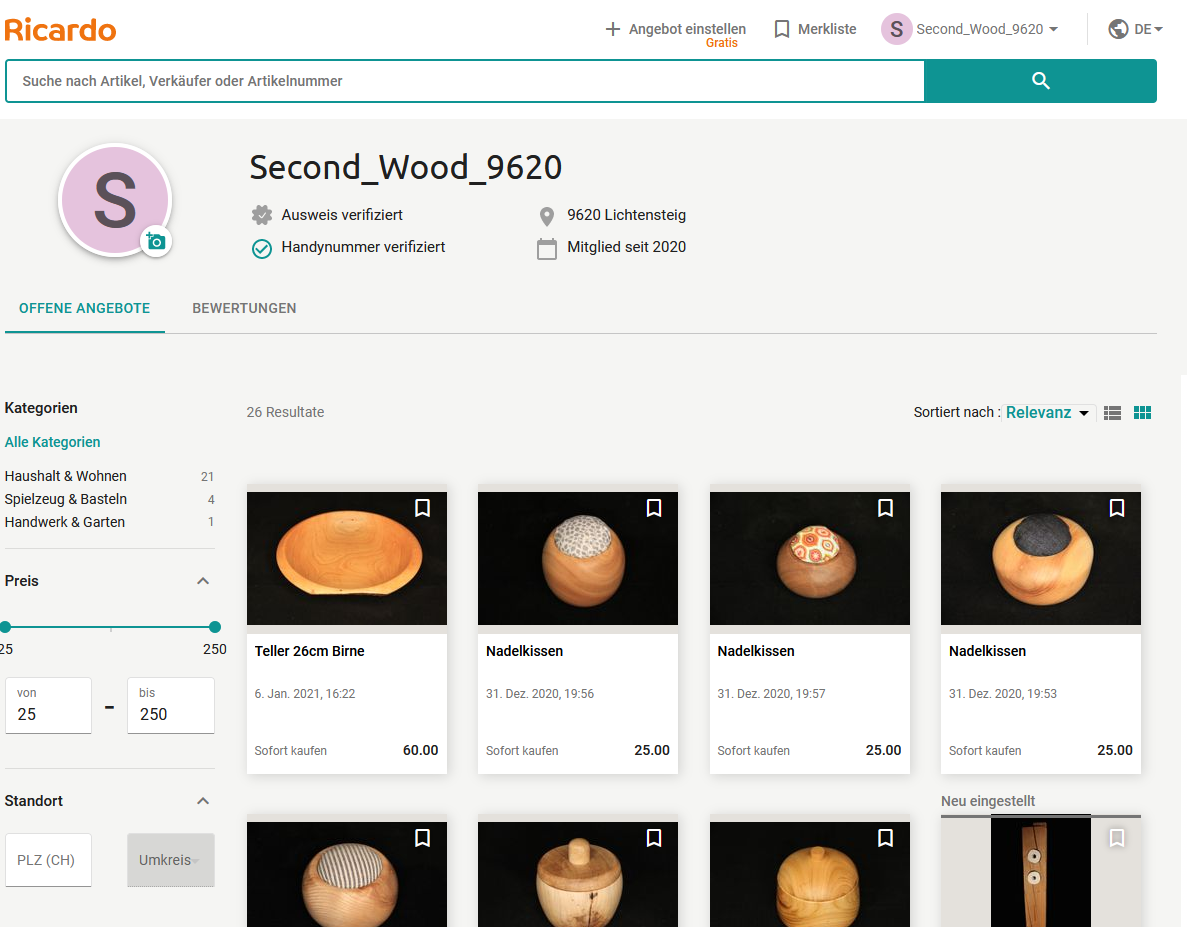
Task: Select the OFFENE ANGEBOTE tab
Action: click(84, 308)
